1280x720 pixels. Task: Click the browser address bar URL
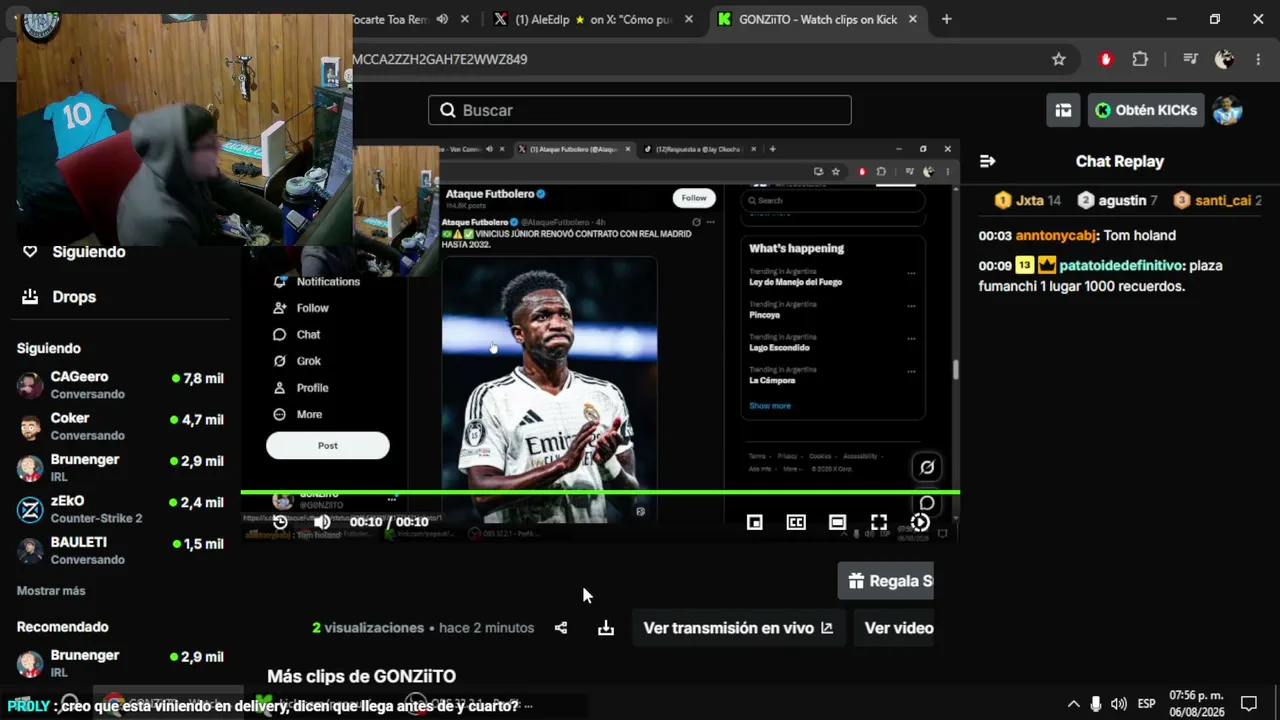pos(440,59)
